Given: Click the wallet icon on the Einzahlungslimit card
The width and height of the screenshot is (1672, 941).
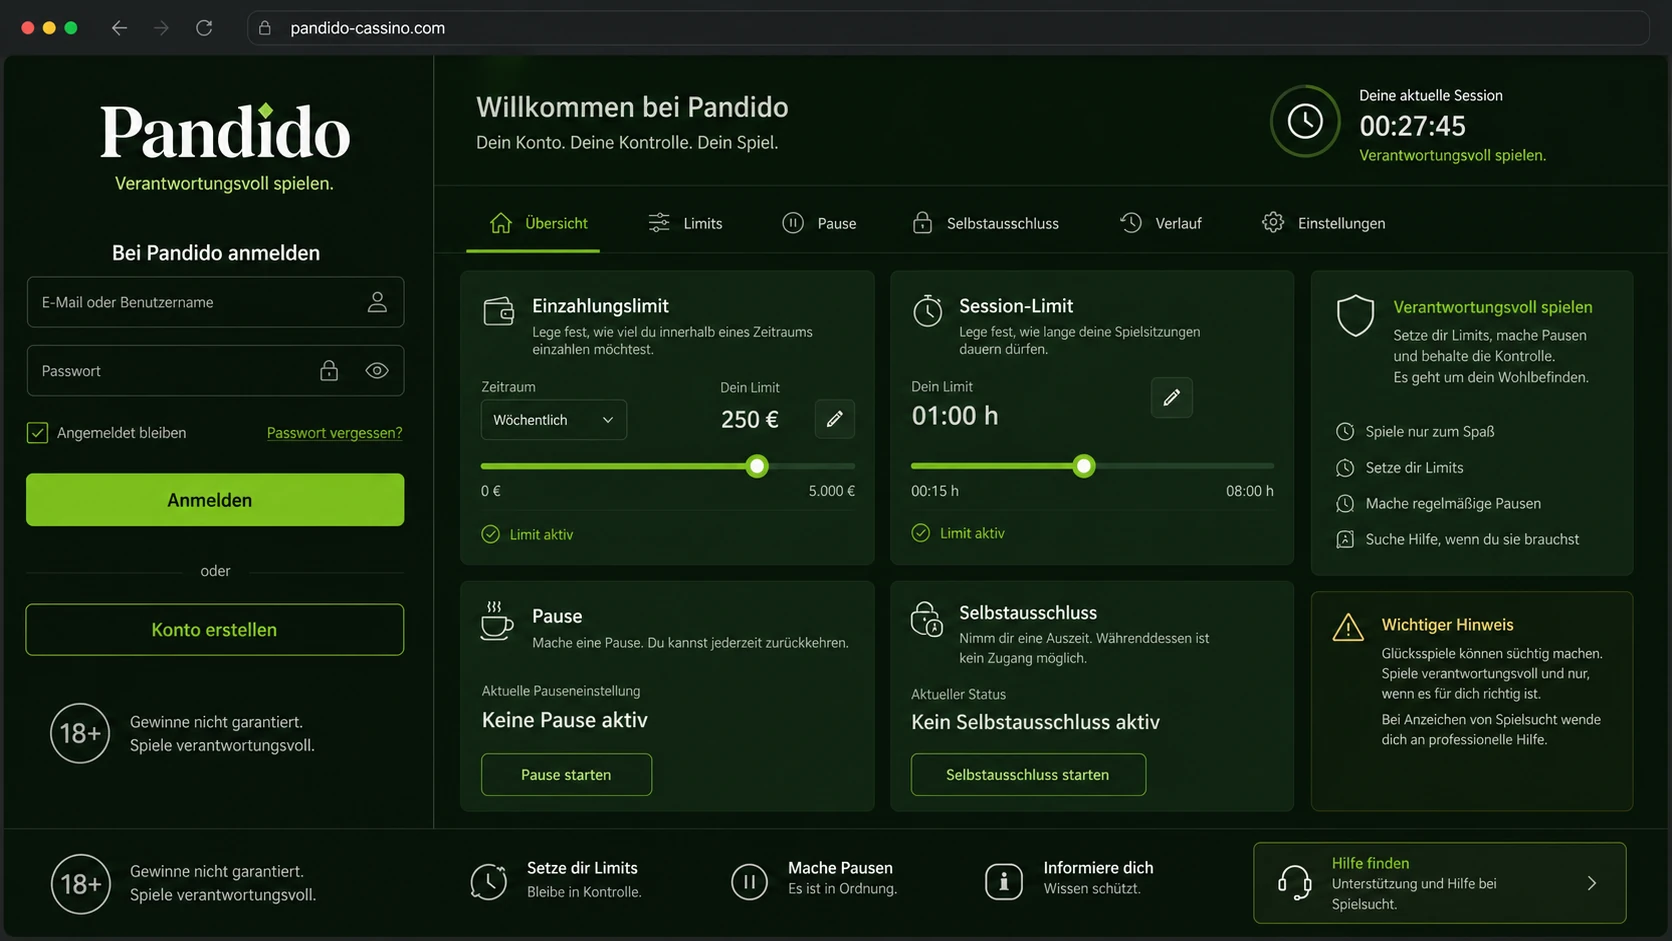Looking at the screenshot, I should pos(498,312).
